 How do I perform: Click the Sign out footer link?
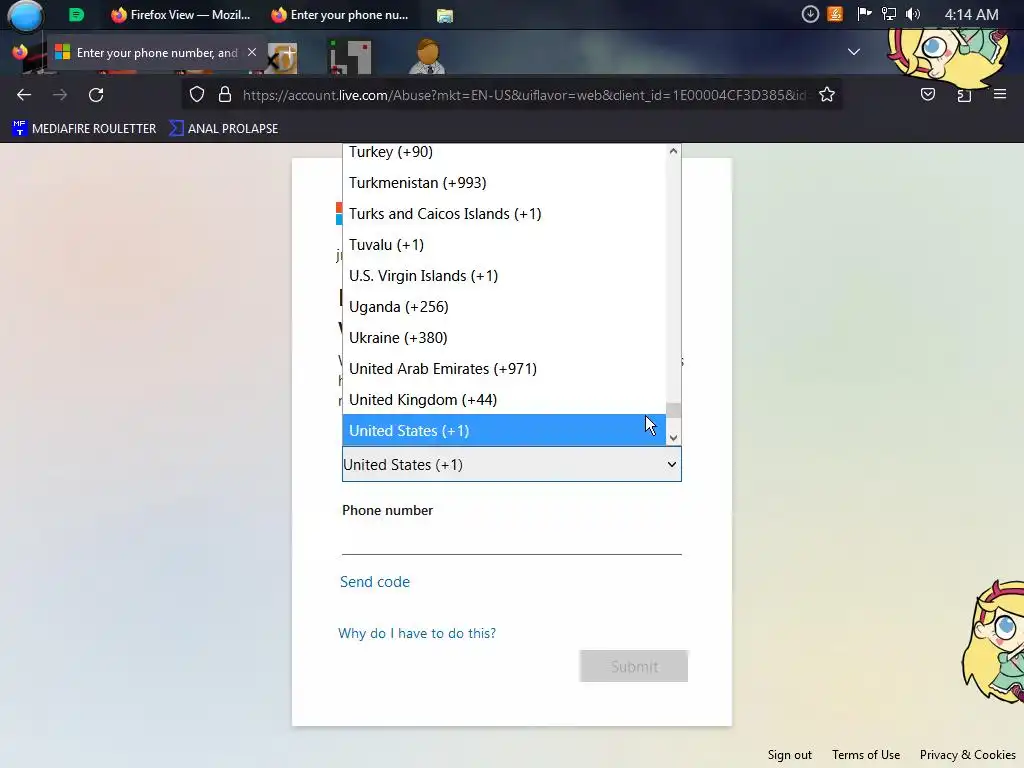pyautogui.click(x=790, y=755)
